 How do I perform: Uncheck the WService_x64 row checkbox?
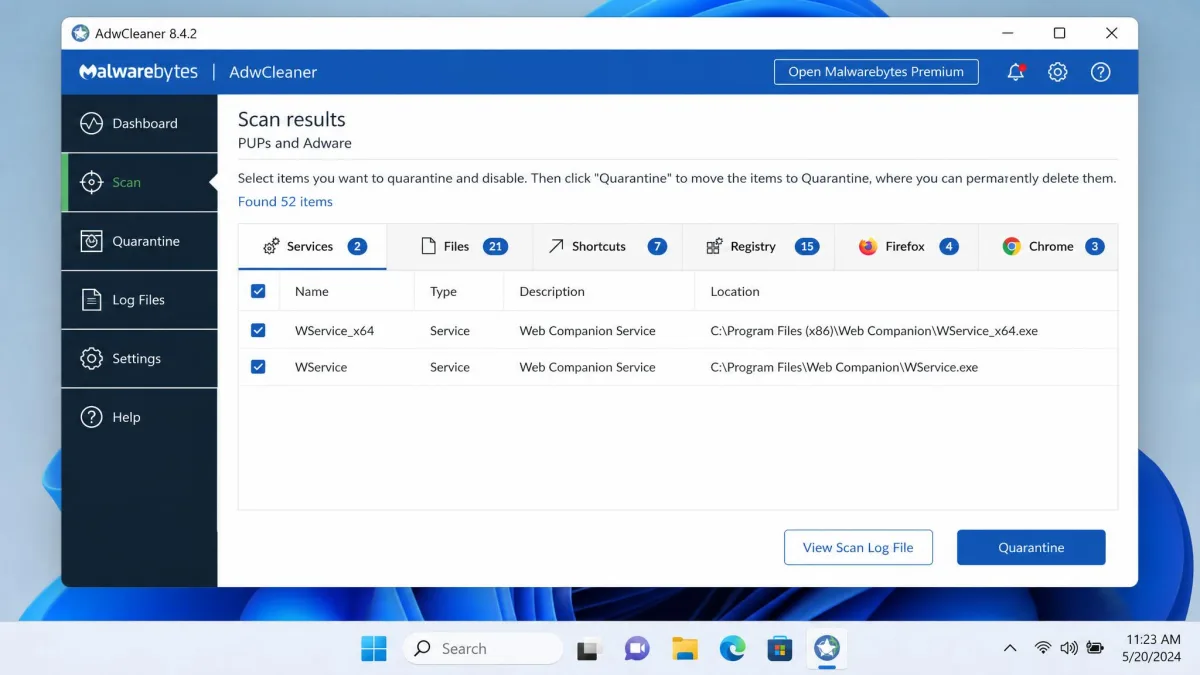(258, 330)
